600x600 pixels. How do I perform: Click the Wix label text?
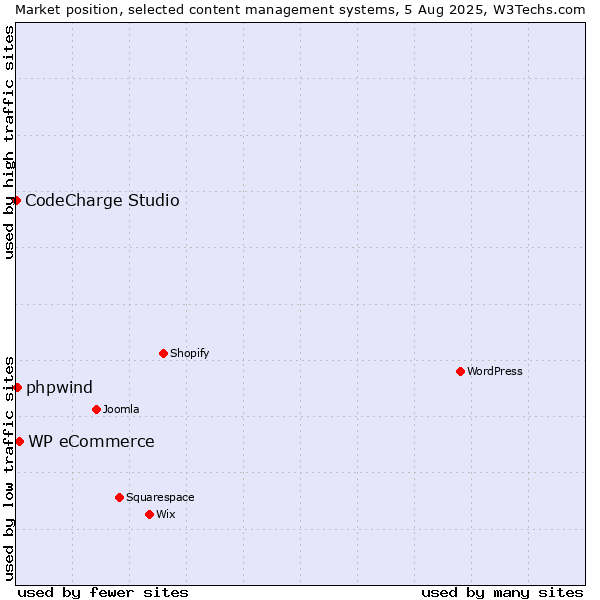coord(166,514)
